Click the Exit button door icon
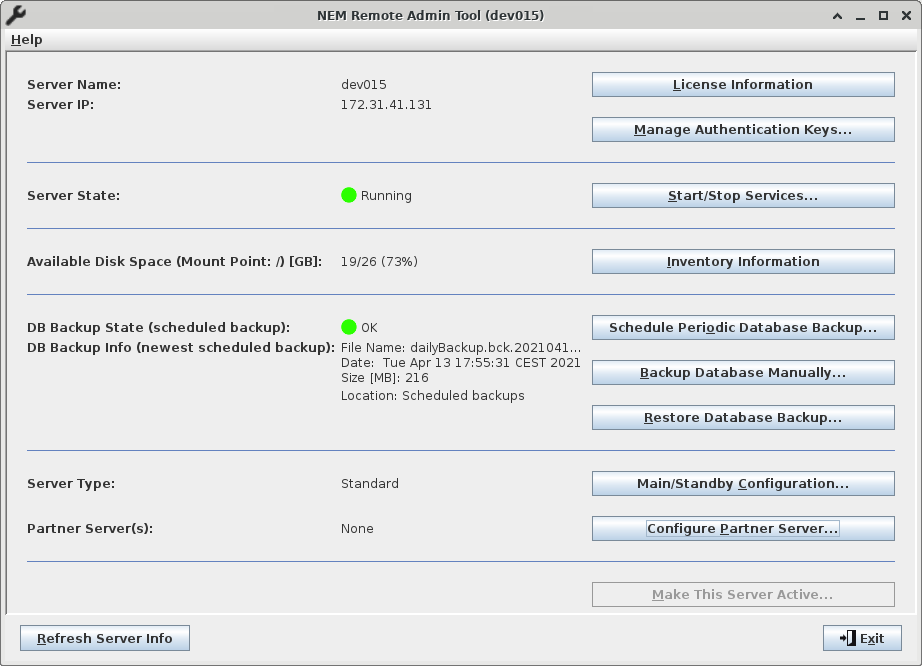The image size is (922, 666). pos(847,638)
